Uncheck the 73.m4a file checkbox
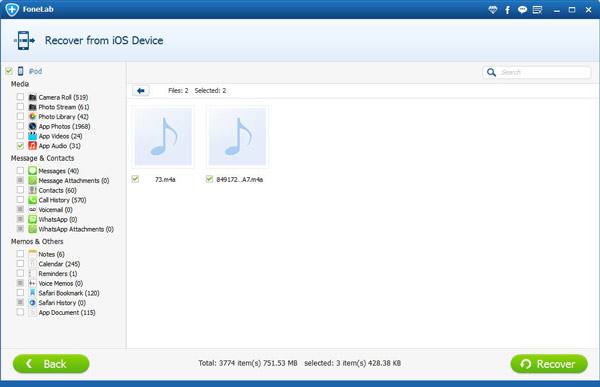This screenshot has width=600, height=387. pos(135,179)
